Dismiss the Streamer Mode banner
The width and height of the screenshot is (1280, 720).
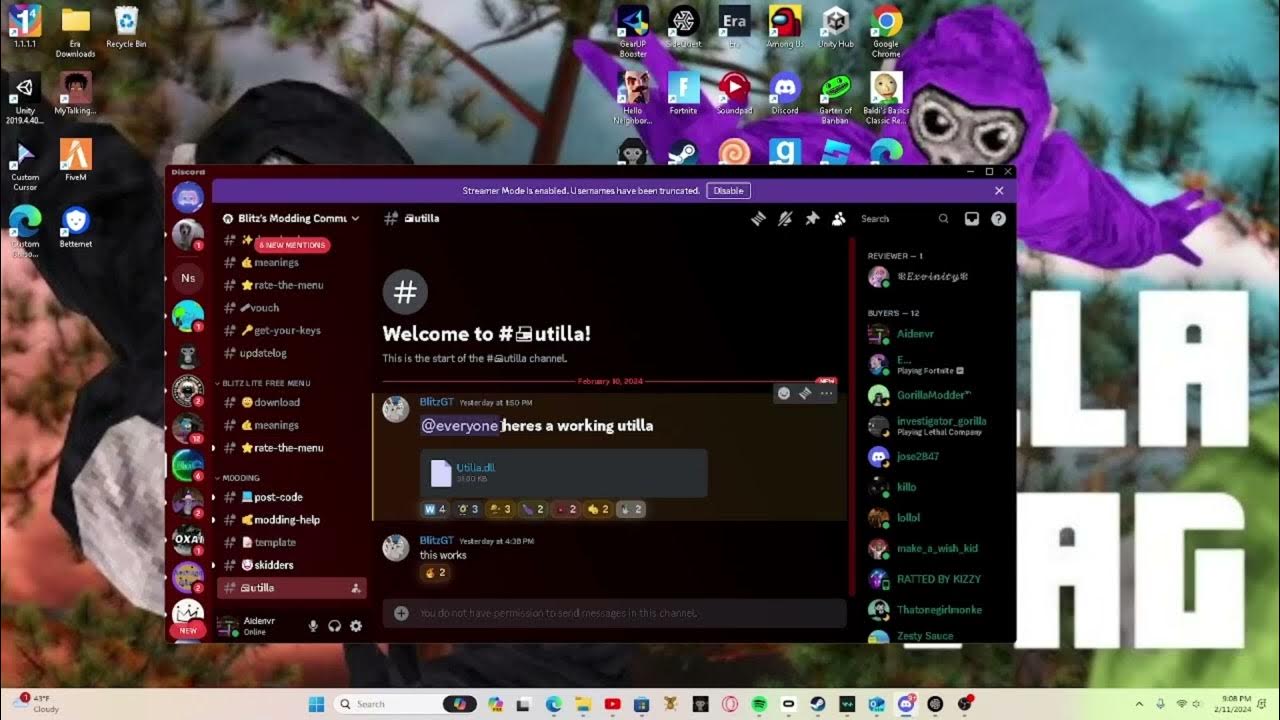click(x=999, y=190)
